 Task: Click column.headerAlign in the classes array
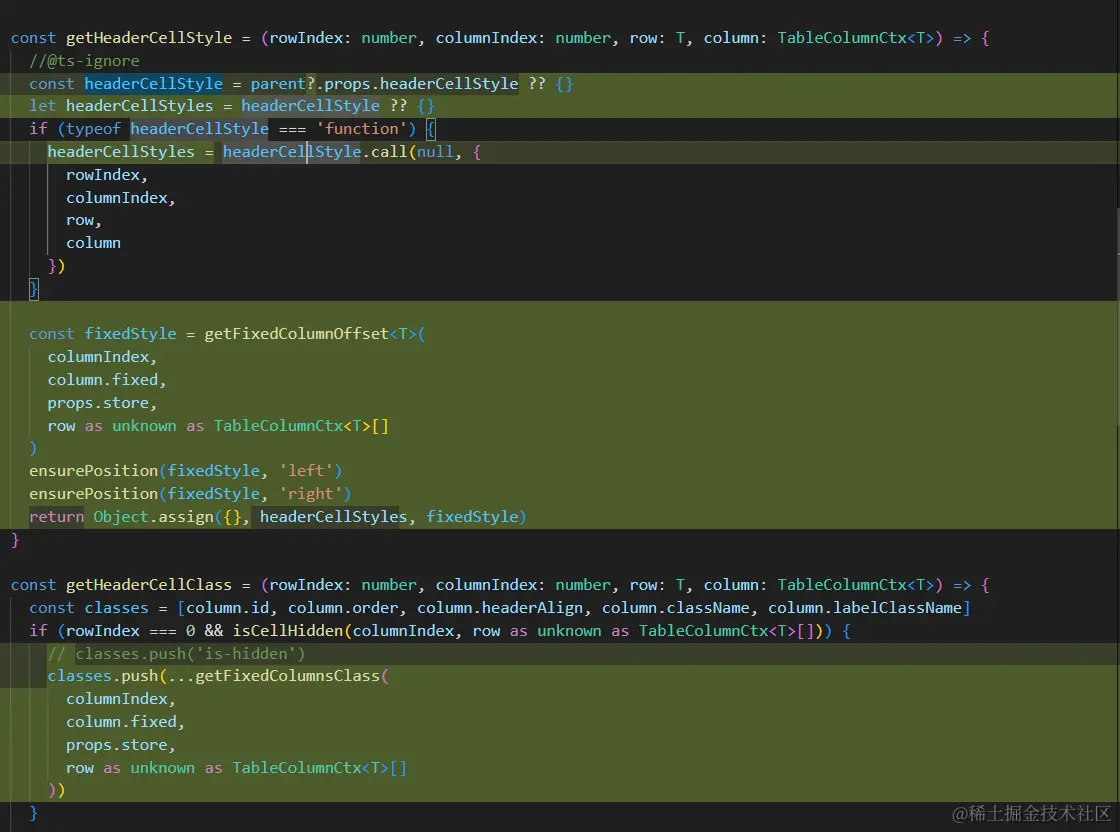pos(500,608)
